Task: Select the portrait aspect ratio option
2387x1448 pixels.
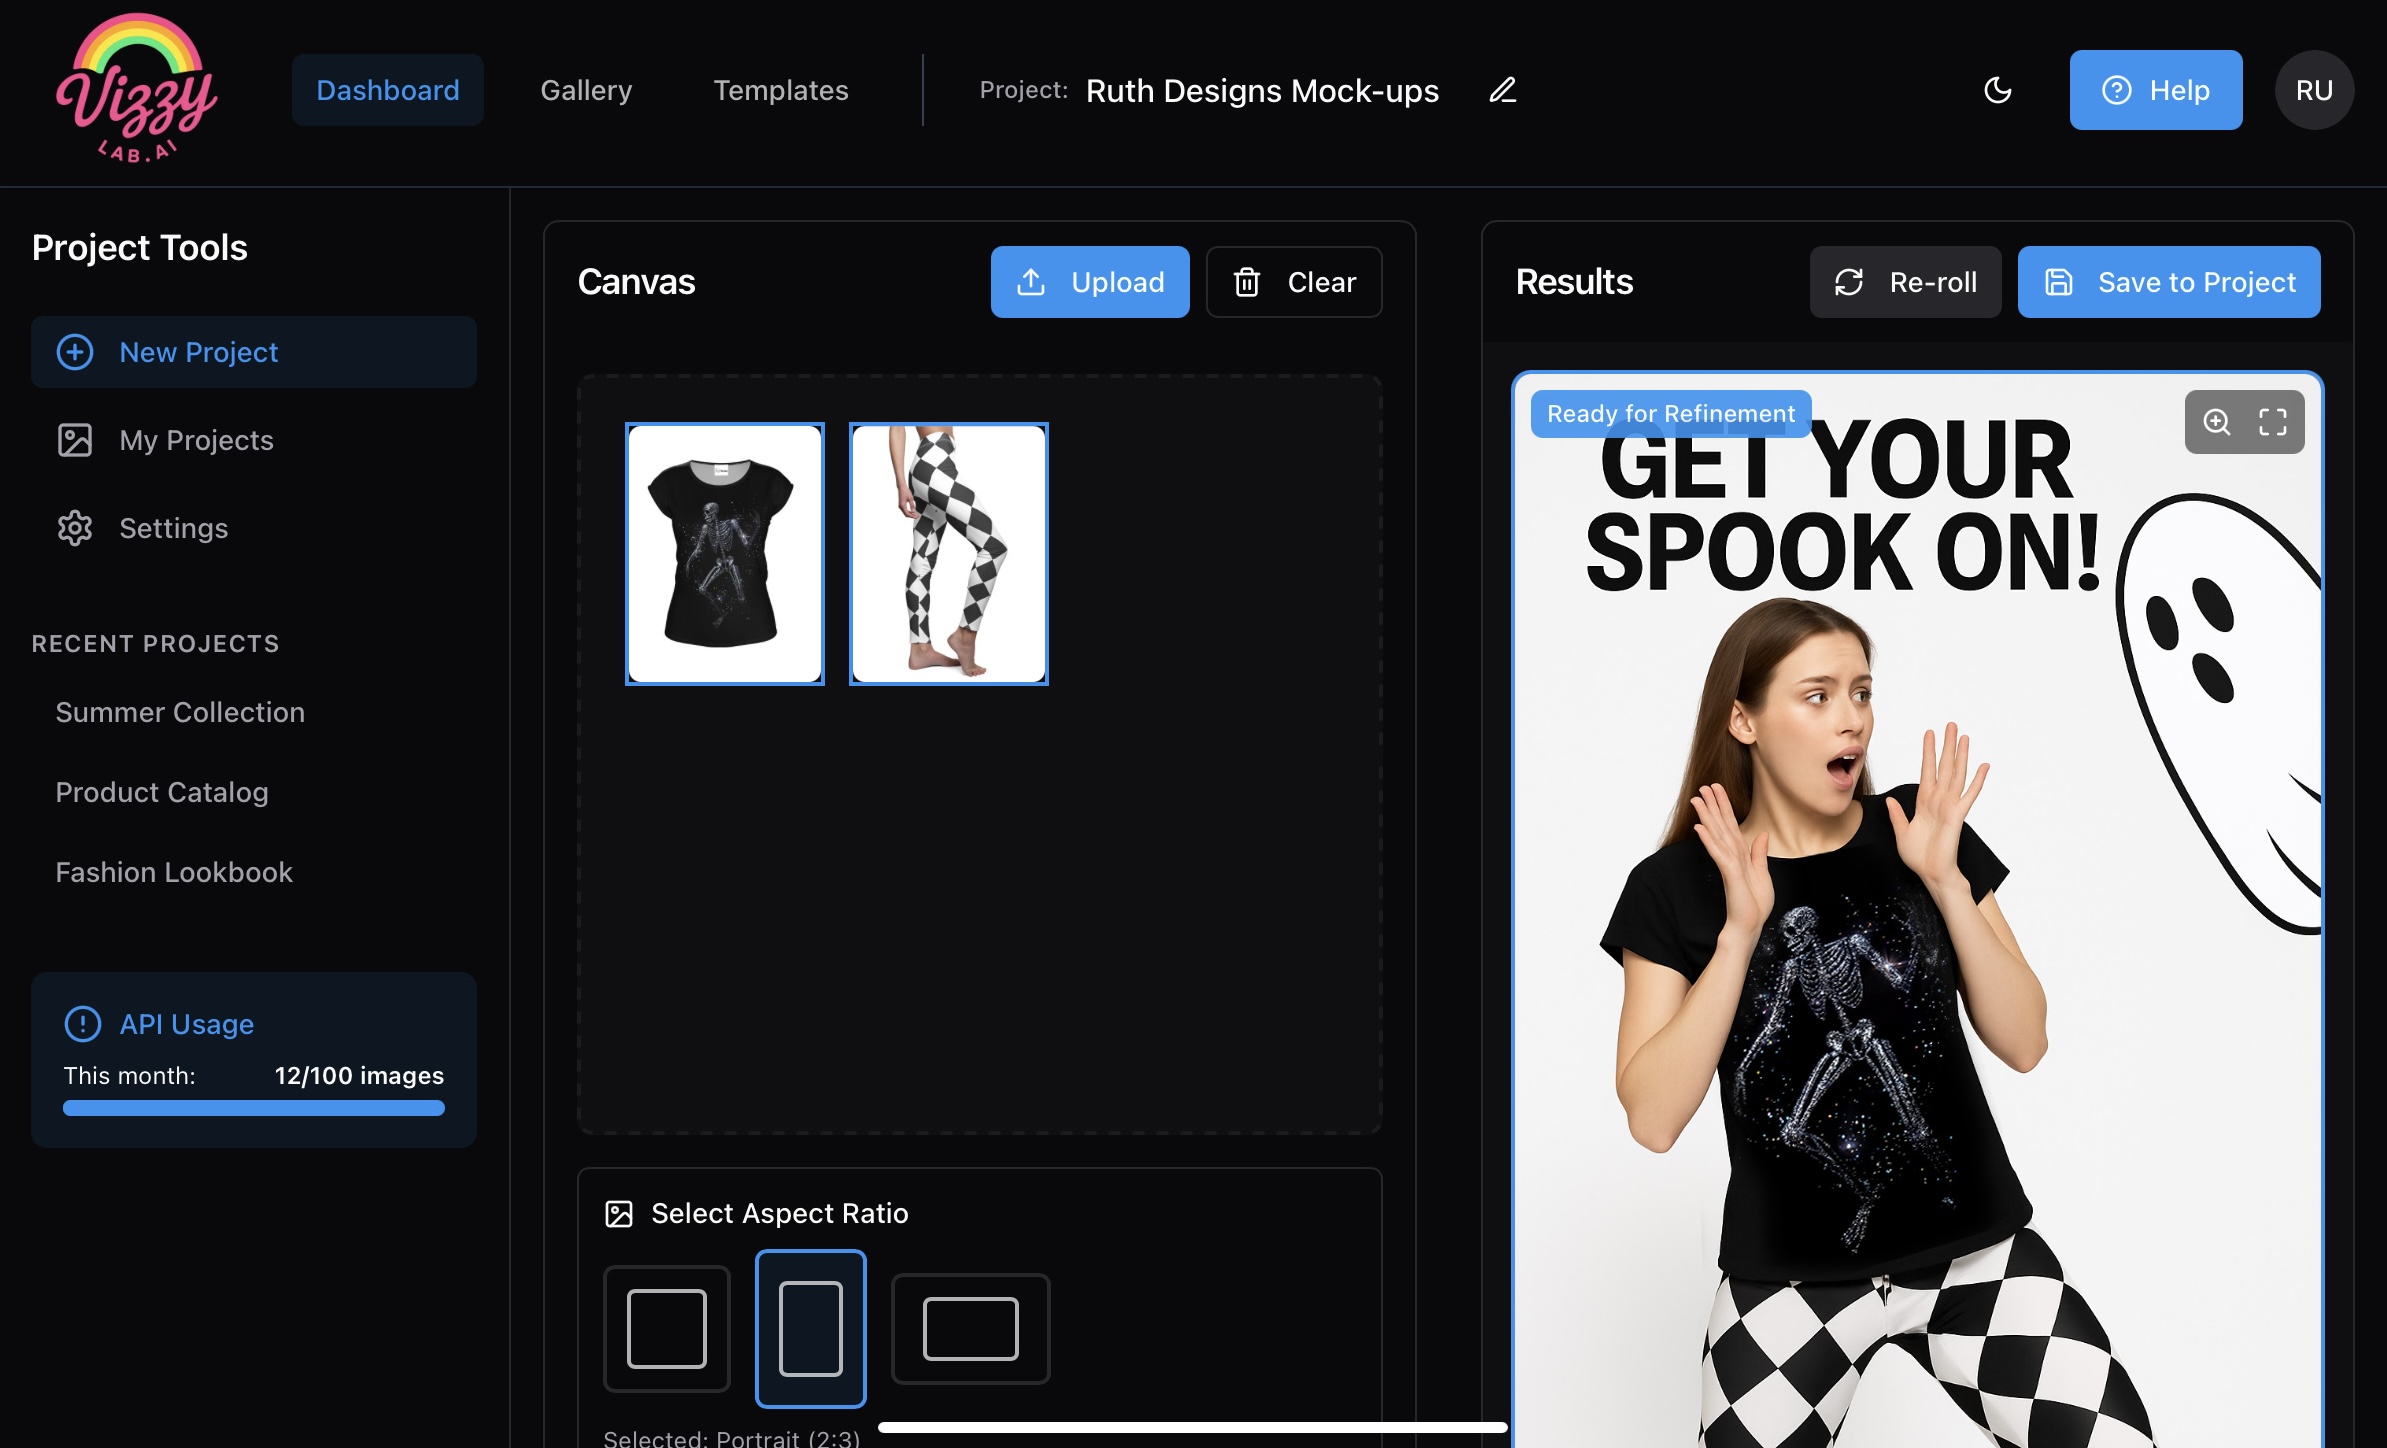Action: point(811,1328)
